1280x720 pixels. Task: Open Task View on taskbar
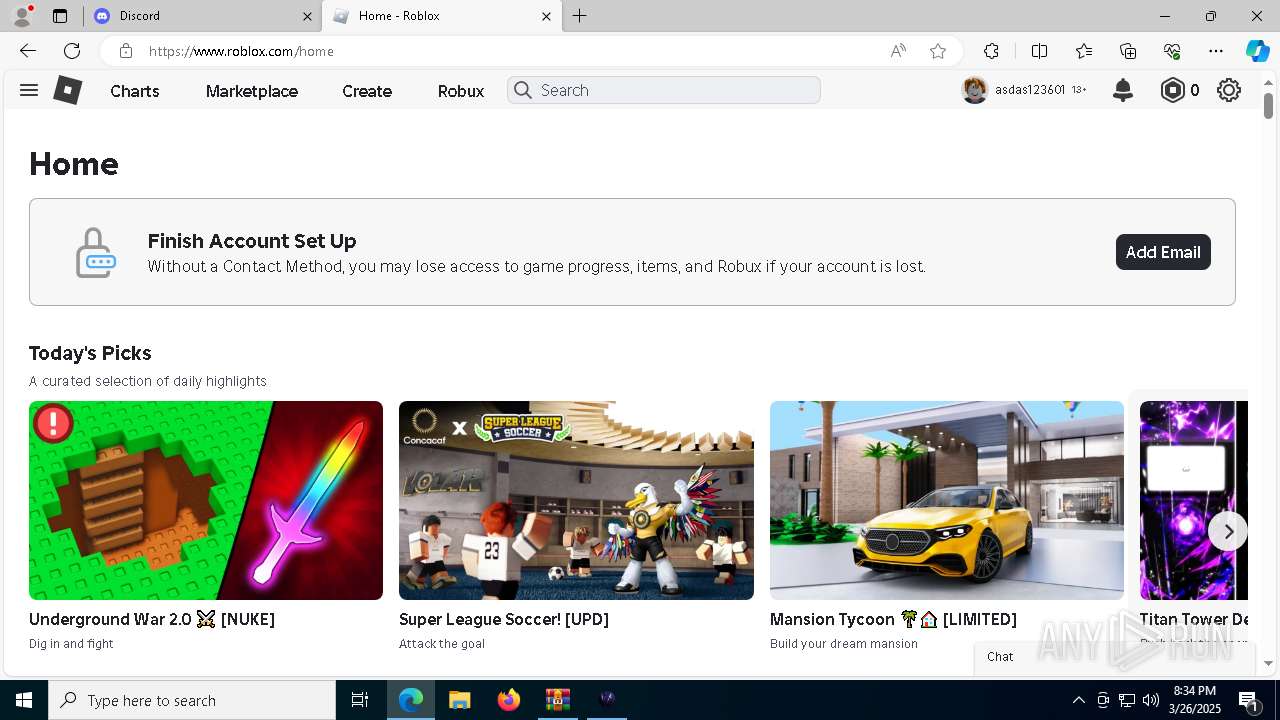[360, 700]
